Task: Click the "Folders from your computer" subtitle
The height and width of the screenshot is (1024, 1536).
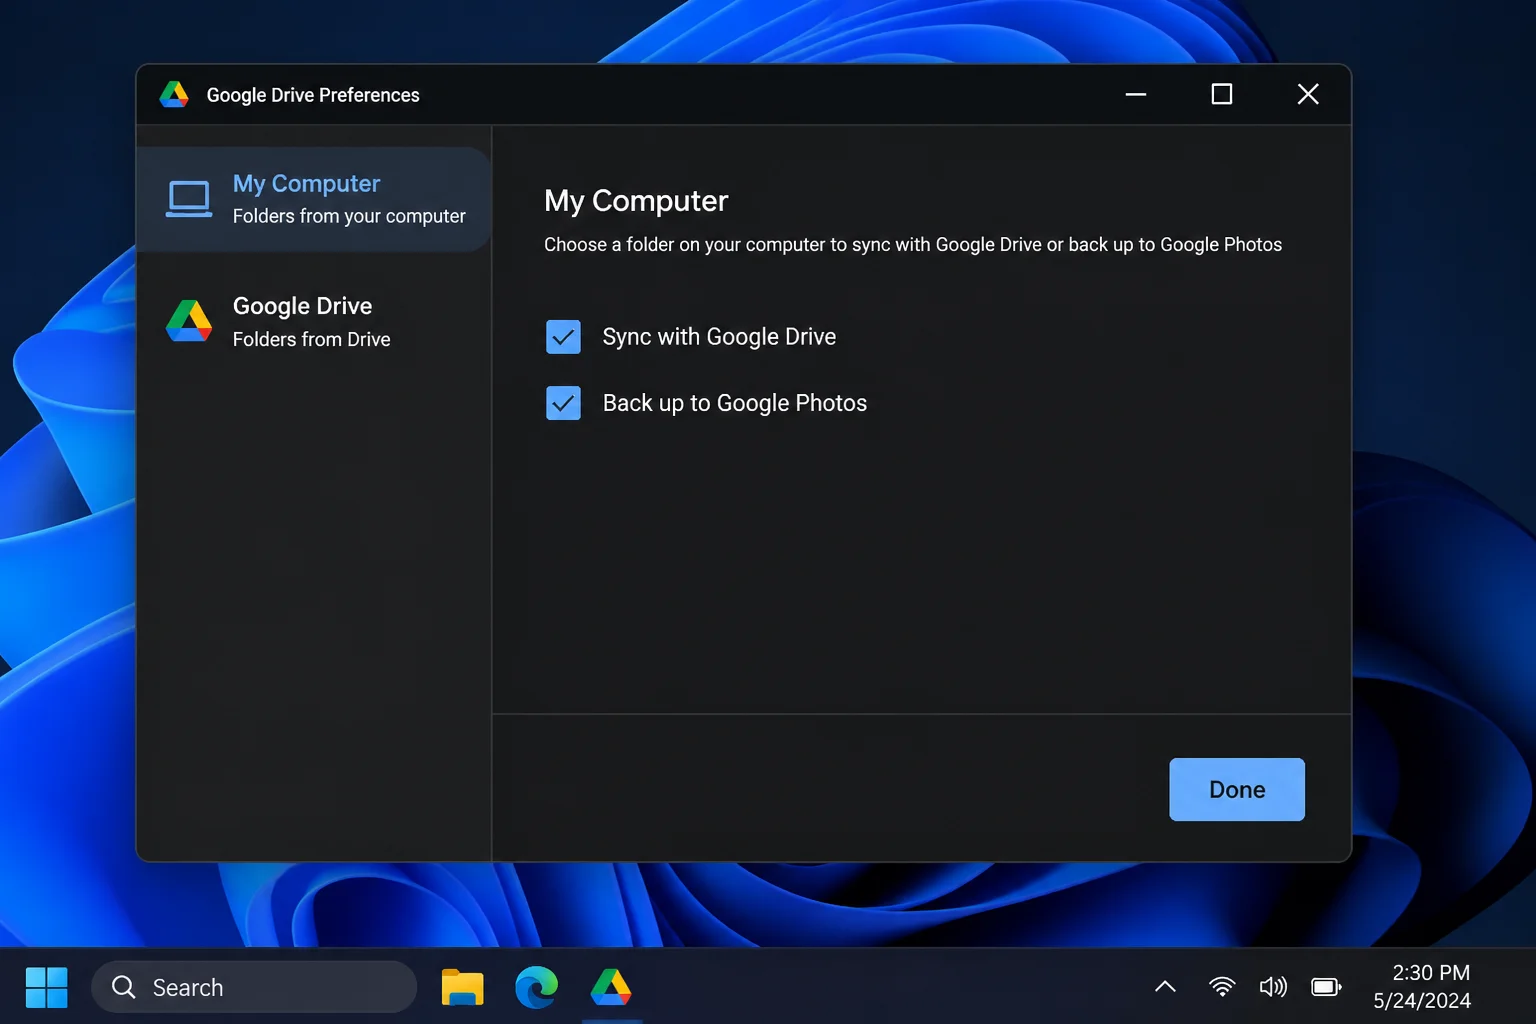Action: click(349, 216)
